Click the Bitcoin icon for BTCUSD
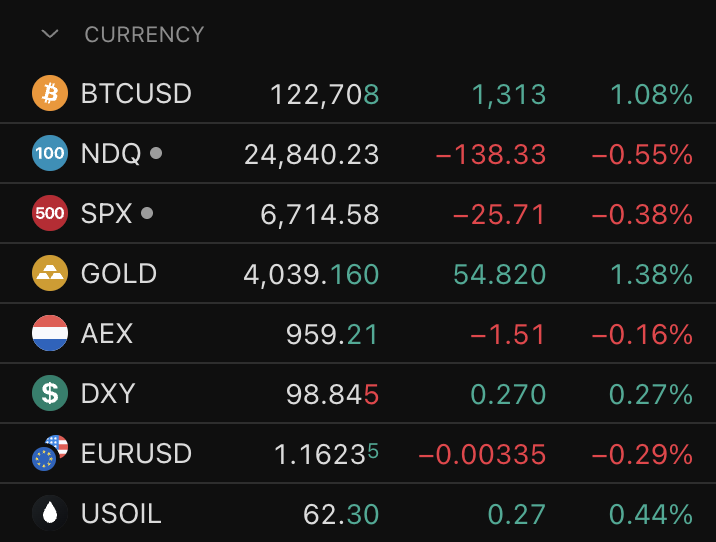 point(49,94)
